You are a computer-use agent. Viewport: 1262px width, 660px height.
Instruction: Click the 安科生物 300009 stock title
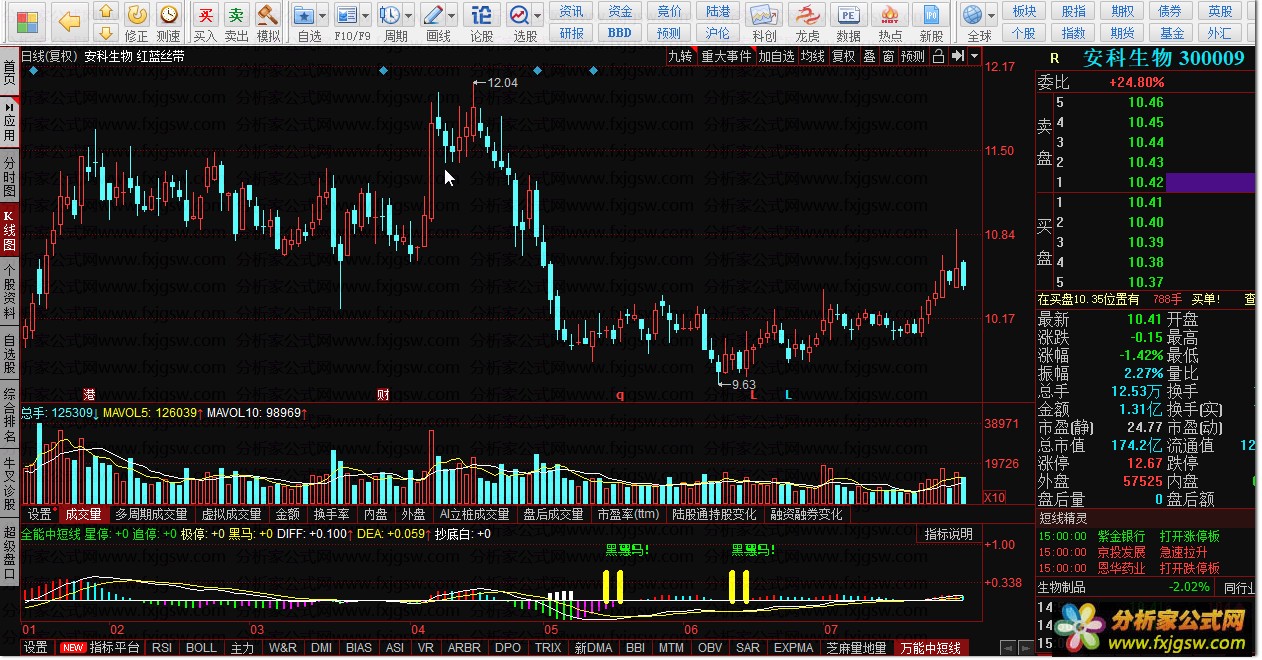[x=1165, y=57]
